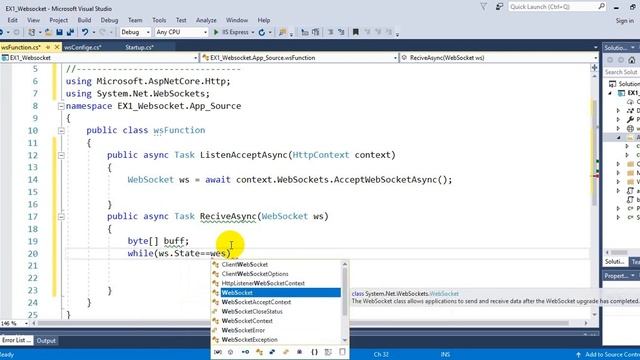Screen dimensions: 640x360
Task: Click the split editor handle above the scrollbar
Action: [x=594, y=68]
